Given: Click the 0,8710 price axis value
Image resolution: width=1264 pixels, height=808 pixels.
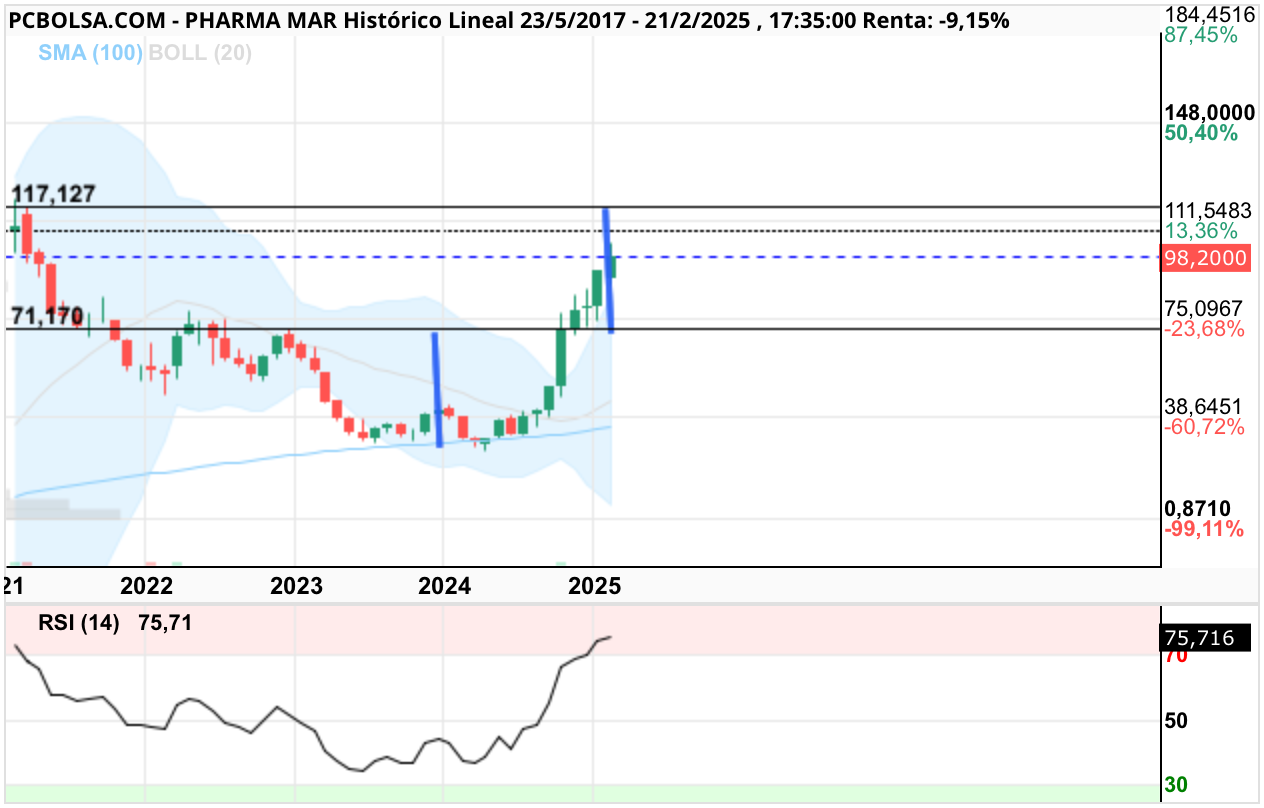Looking at the screenshot, I should pos(1199,508).
